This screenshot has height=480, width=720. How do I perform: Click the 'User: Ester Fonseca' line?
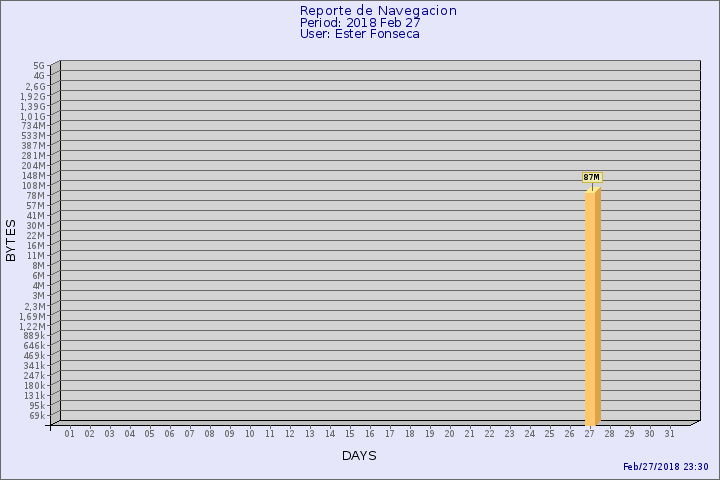(x=359, y=34)
